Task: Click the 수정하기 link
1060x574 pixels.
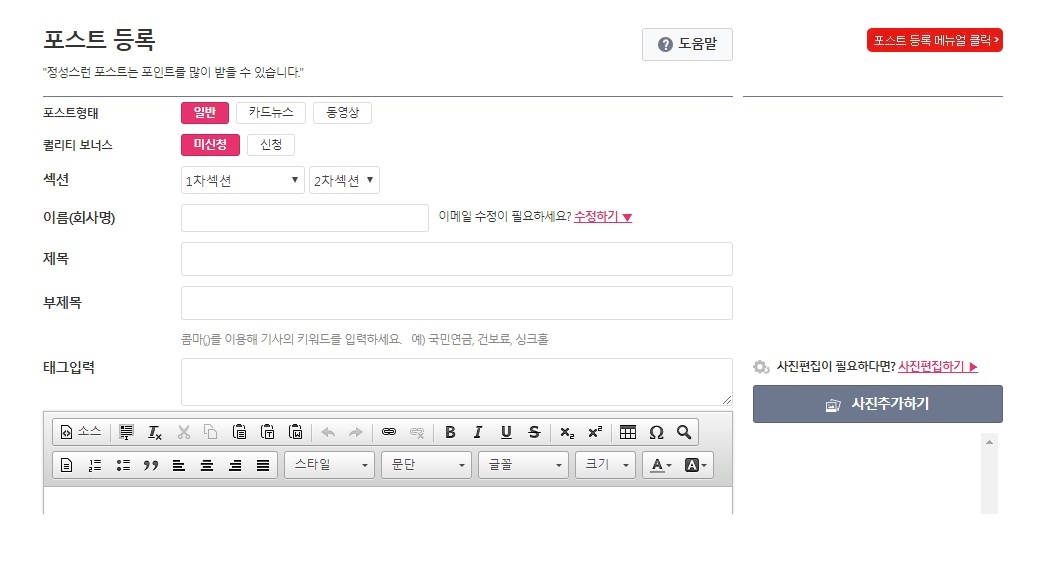Action: tap(603, 217)
